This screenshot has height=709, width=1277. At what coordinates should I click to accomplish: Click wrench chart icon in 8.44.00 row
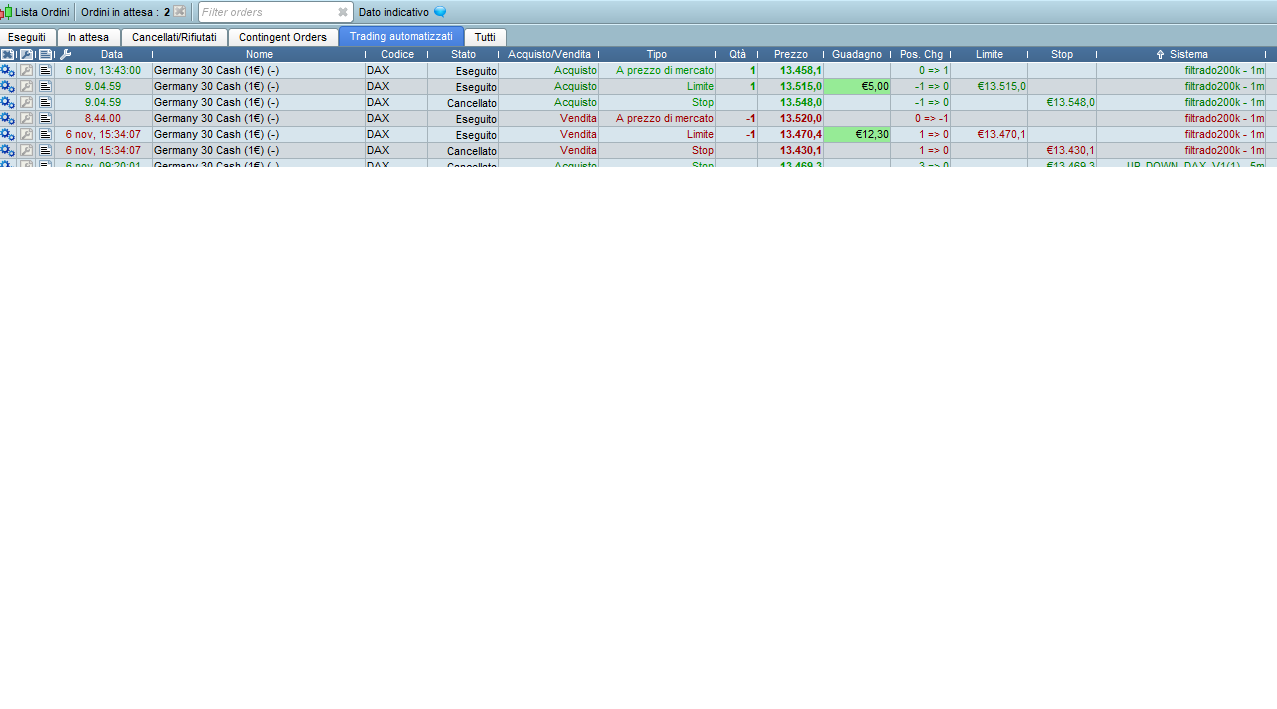coord(27,119)
